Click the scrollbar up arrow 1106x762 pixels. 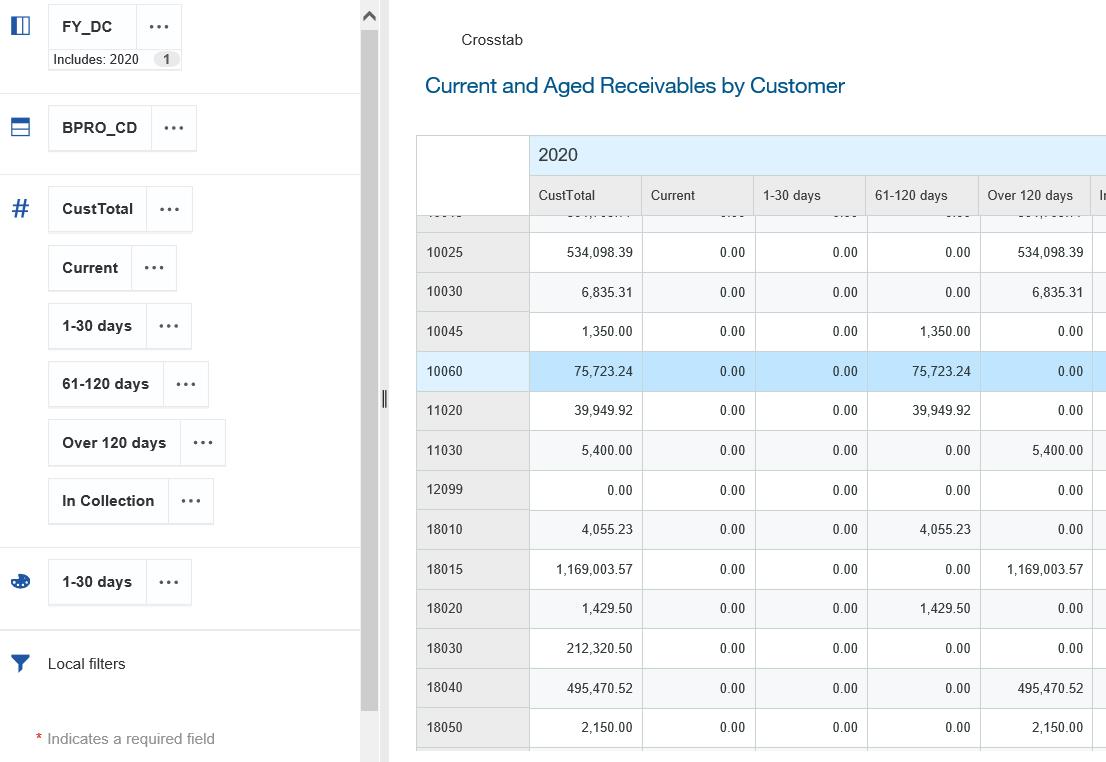tap(369, 15)
